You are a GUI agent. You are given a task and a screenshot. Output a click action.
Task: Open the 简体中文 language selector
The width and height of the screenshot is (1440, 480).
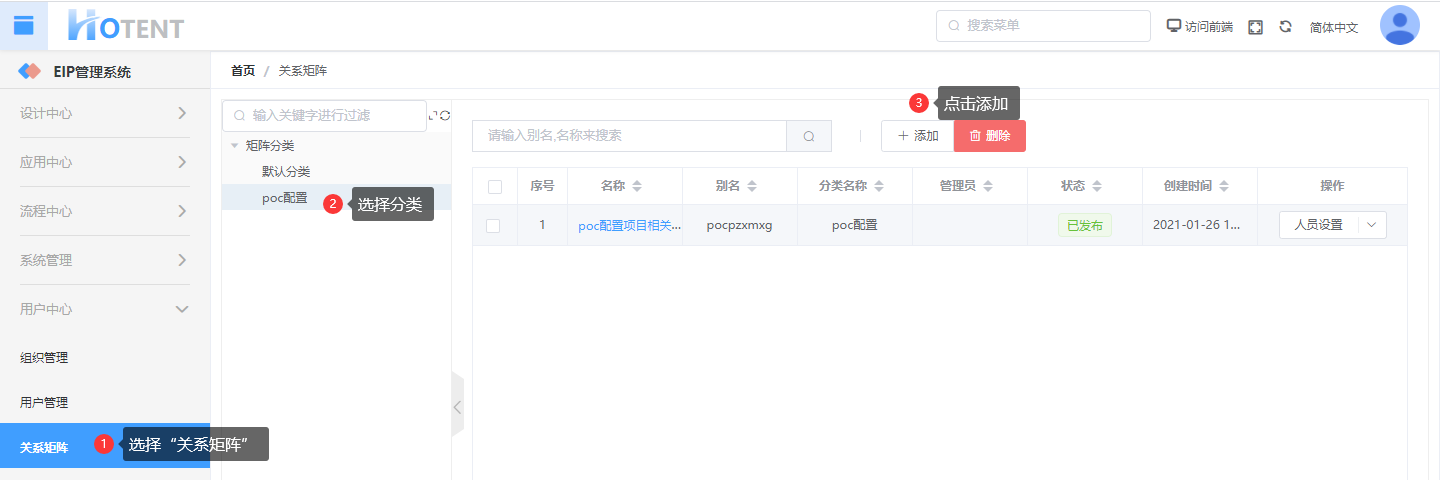point(1334,27)
